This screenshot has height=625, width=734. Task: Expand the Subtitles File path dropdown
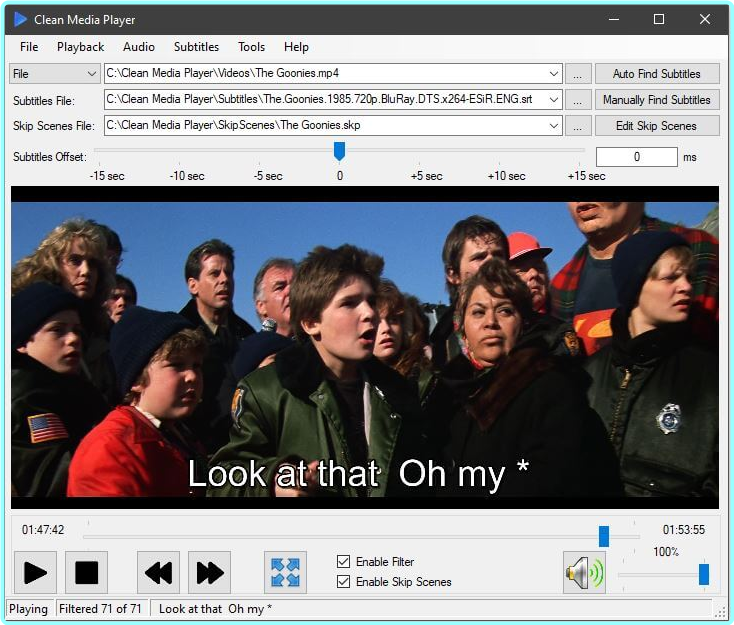click(x=554, y=100)
